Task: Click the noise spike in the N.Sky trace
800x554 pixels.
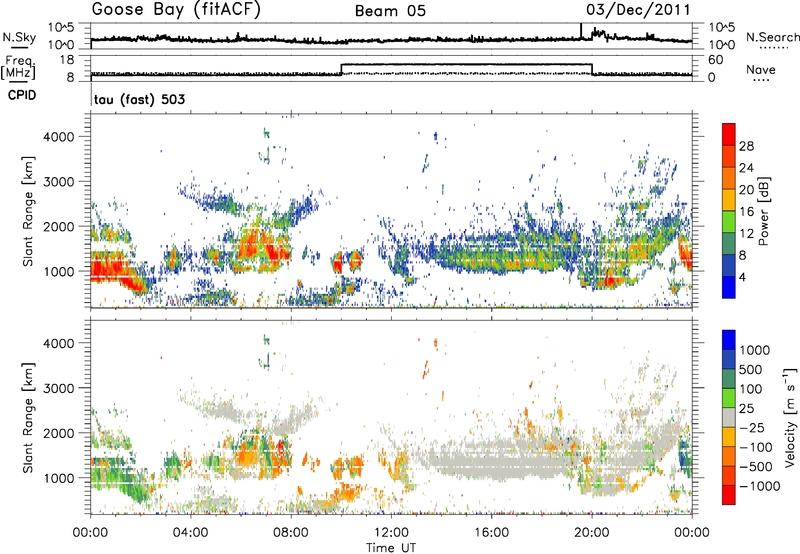Action: [581, 31]
